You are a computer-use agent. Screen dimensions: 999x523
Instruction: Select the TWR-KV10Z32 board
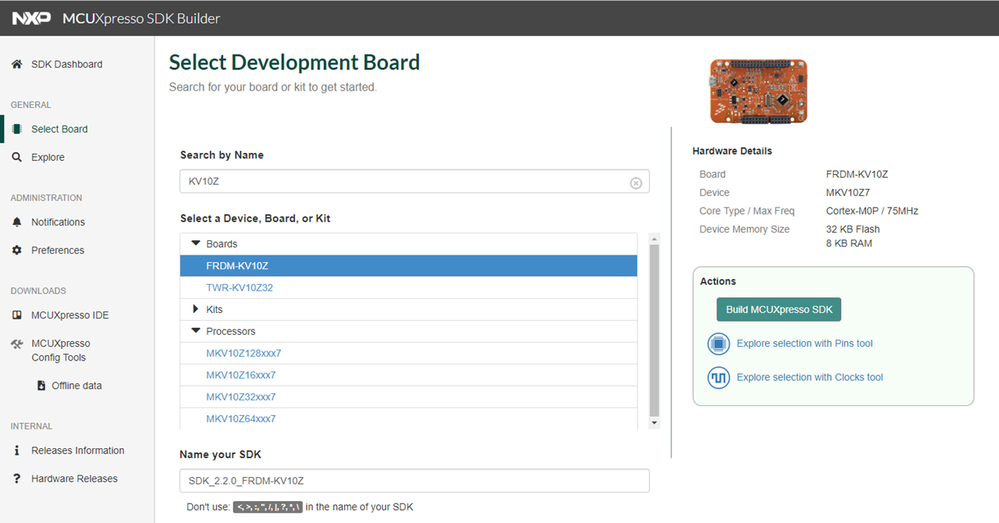tap(240, 287)
